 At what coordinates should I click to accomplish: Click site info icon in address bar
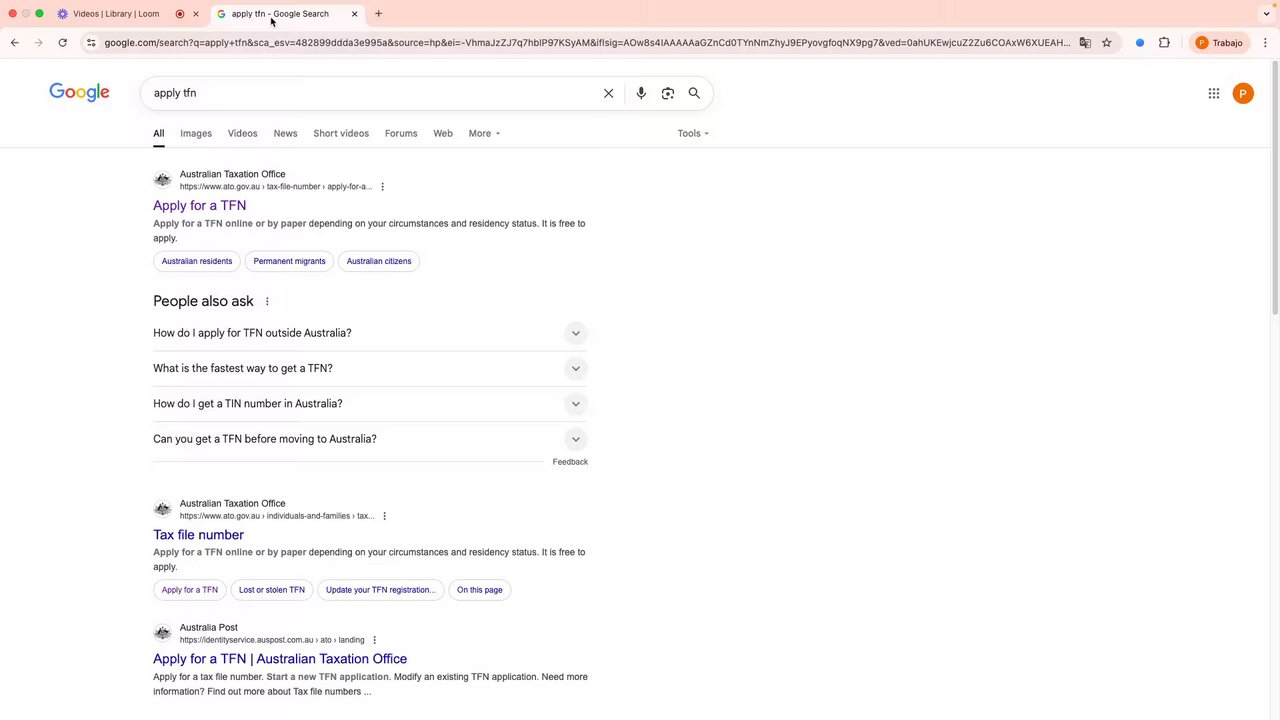pos(91,43)
